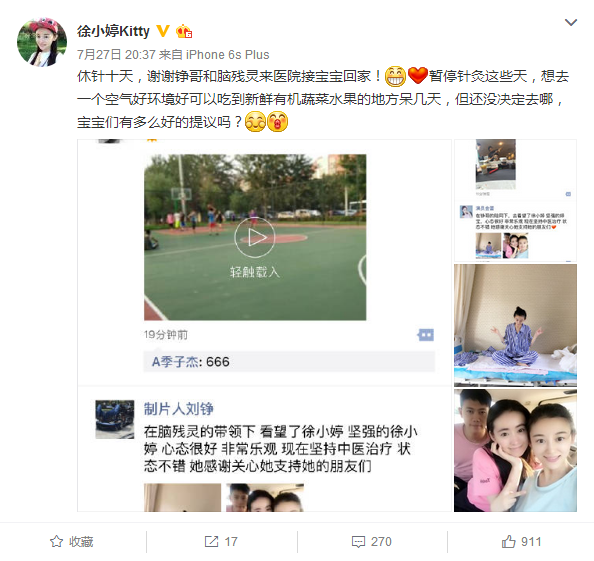Screen dimensions: 594x561
Task: Click the 收藏 favorite label
Action: (81, 542)
